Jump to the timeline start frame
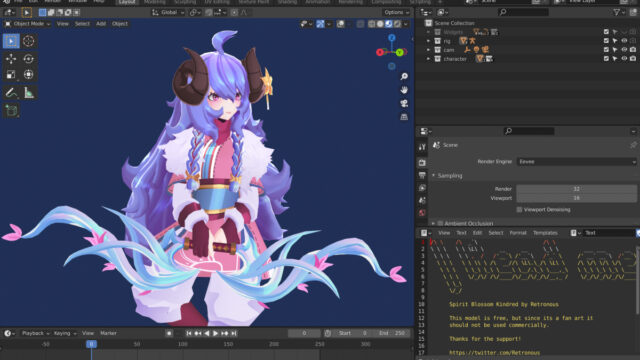Screen dimensions: 640x360 (x=189, y=333)
